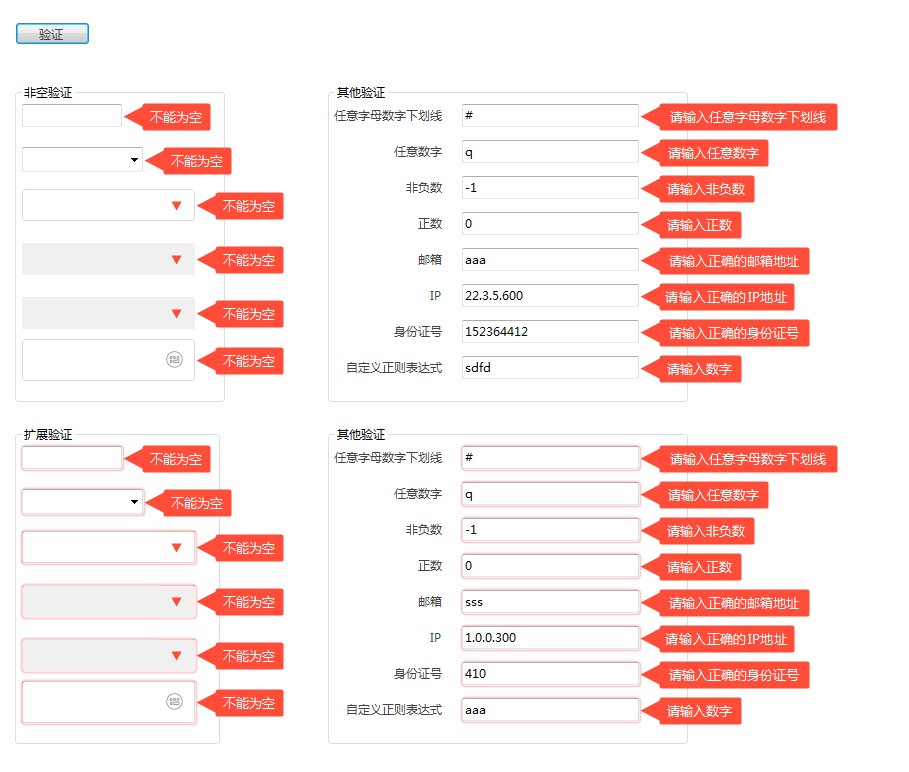Open the small combo box in 非空验证
This screenshot has width=909, height=772.
click(x=82, y=159)
